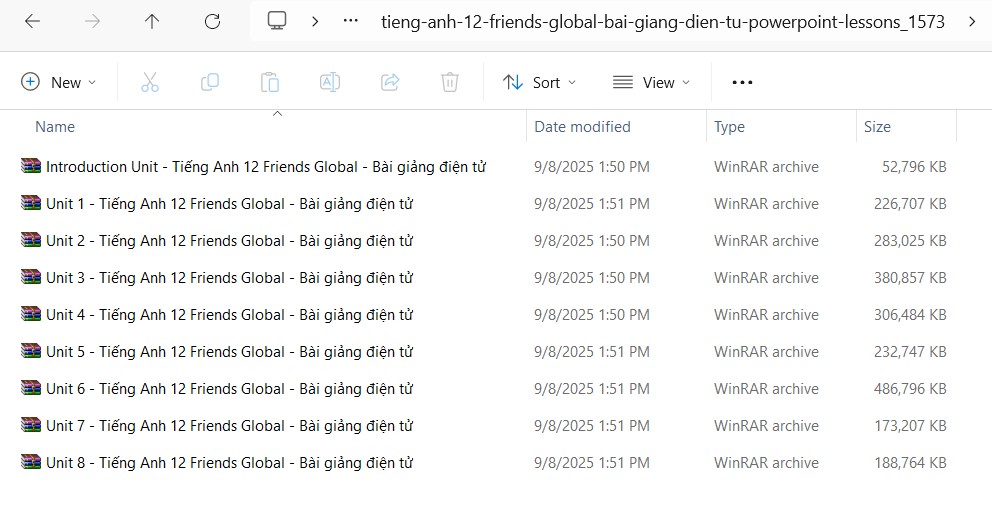Go forward with the right arrow

[x=92, y=21]
